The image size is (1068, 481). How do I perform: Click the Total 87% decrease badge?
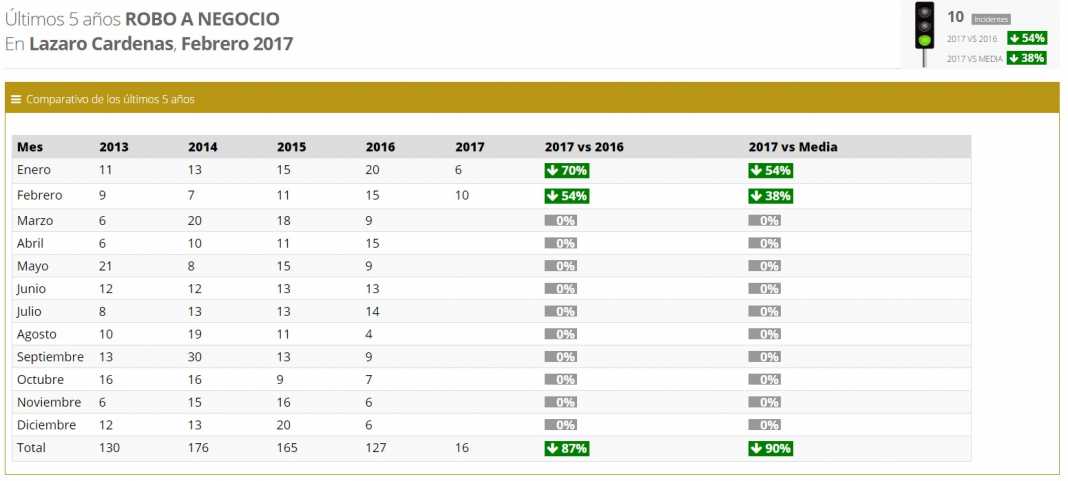click(567, 448)
